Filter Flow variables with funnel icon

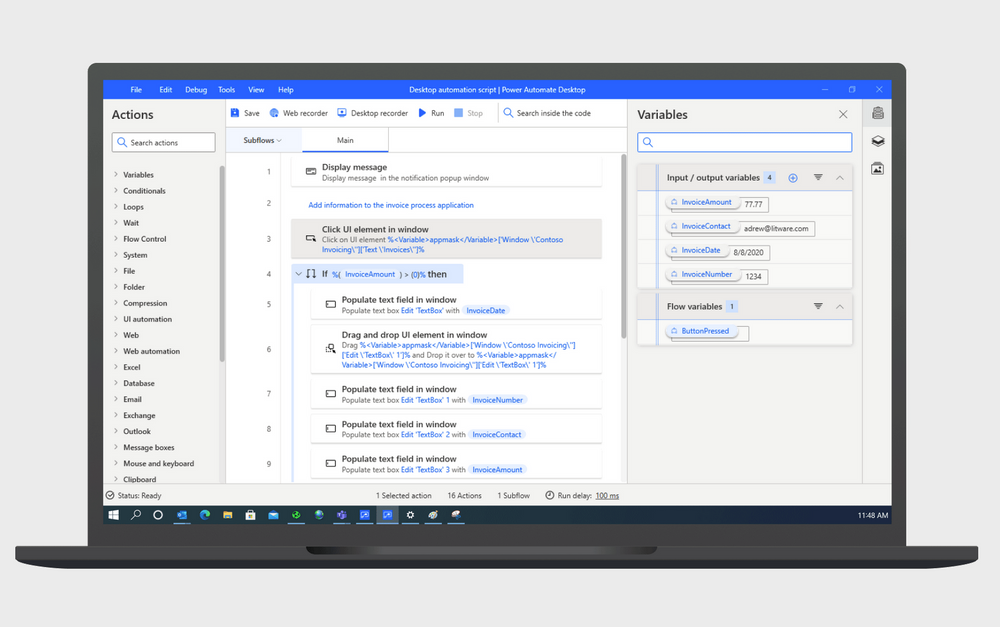point(818,306)
